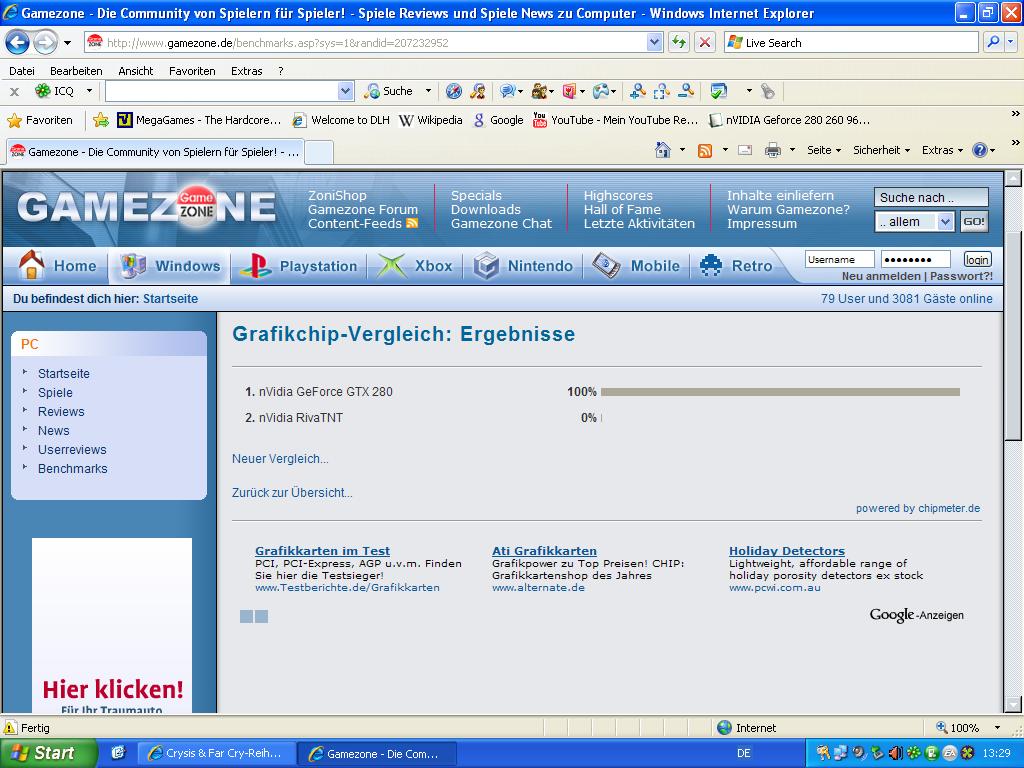The image size is (1024, 768).
Task: Click the Stop loading red X icon
Action: [x=705, y=43]
